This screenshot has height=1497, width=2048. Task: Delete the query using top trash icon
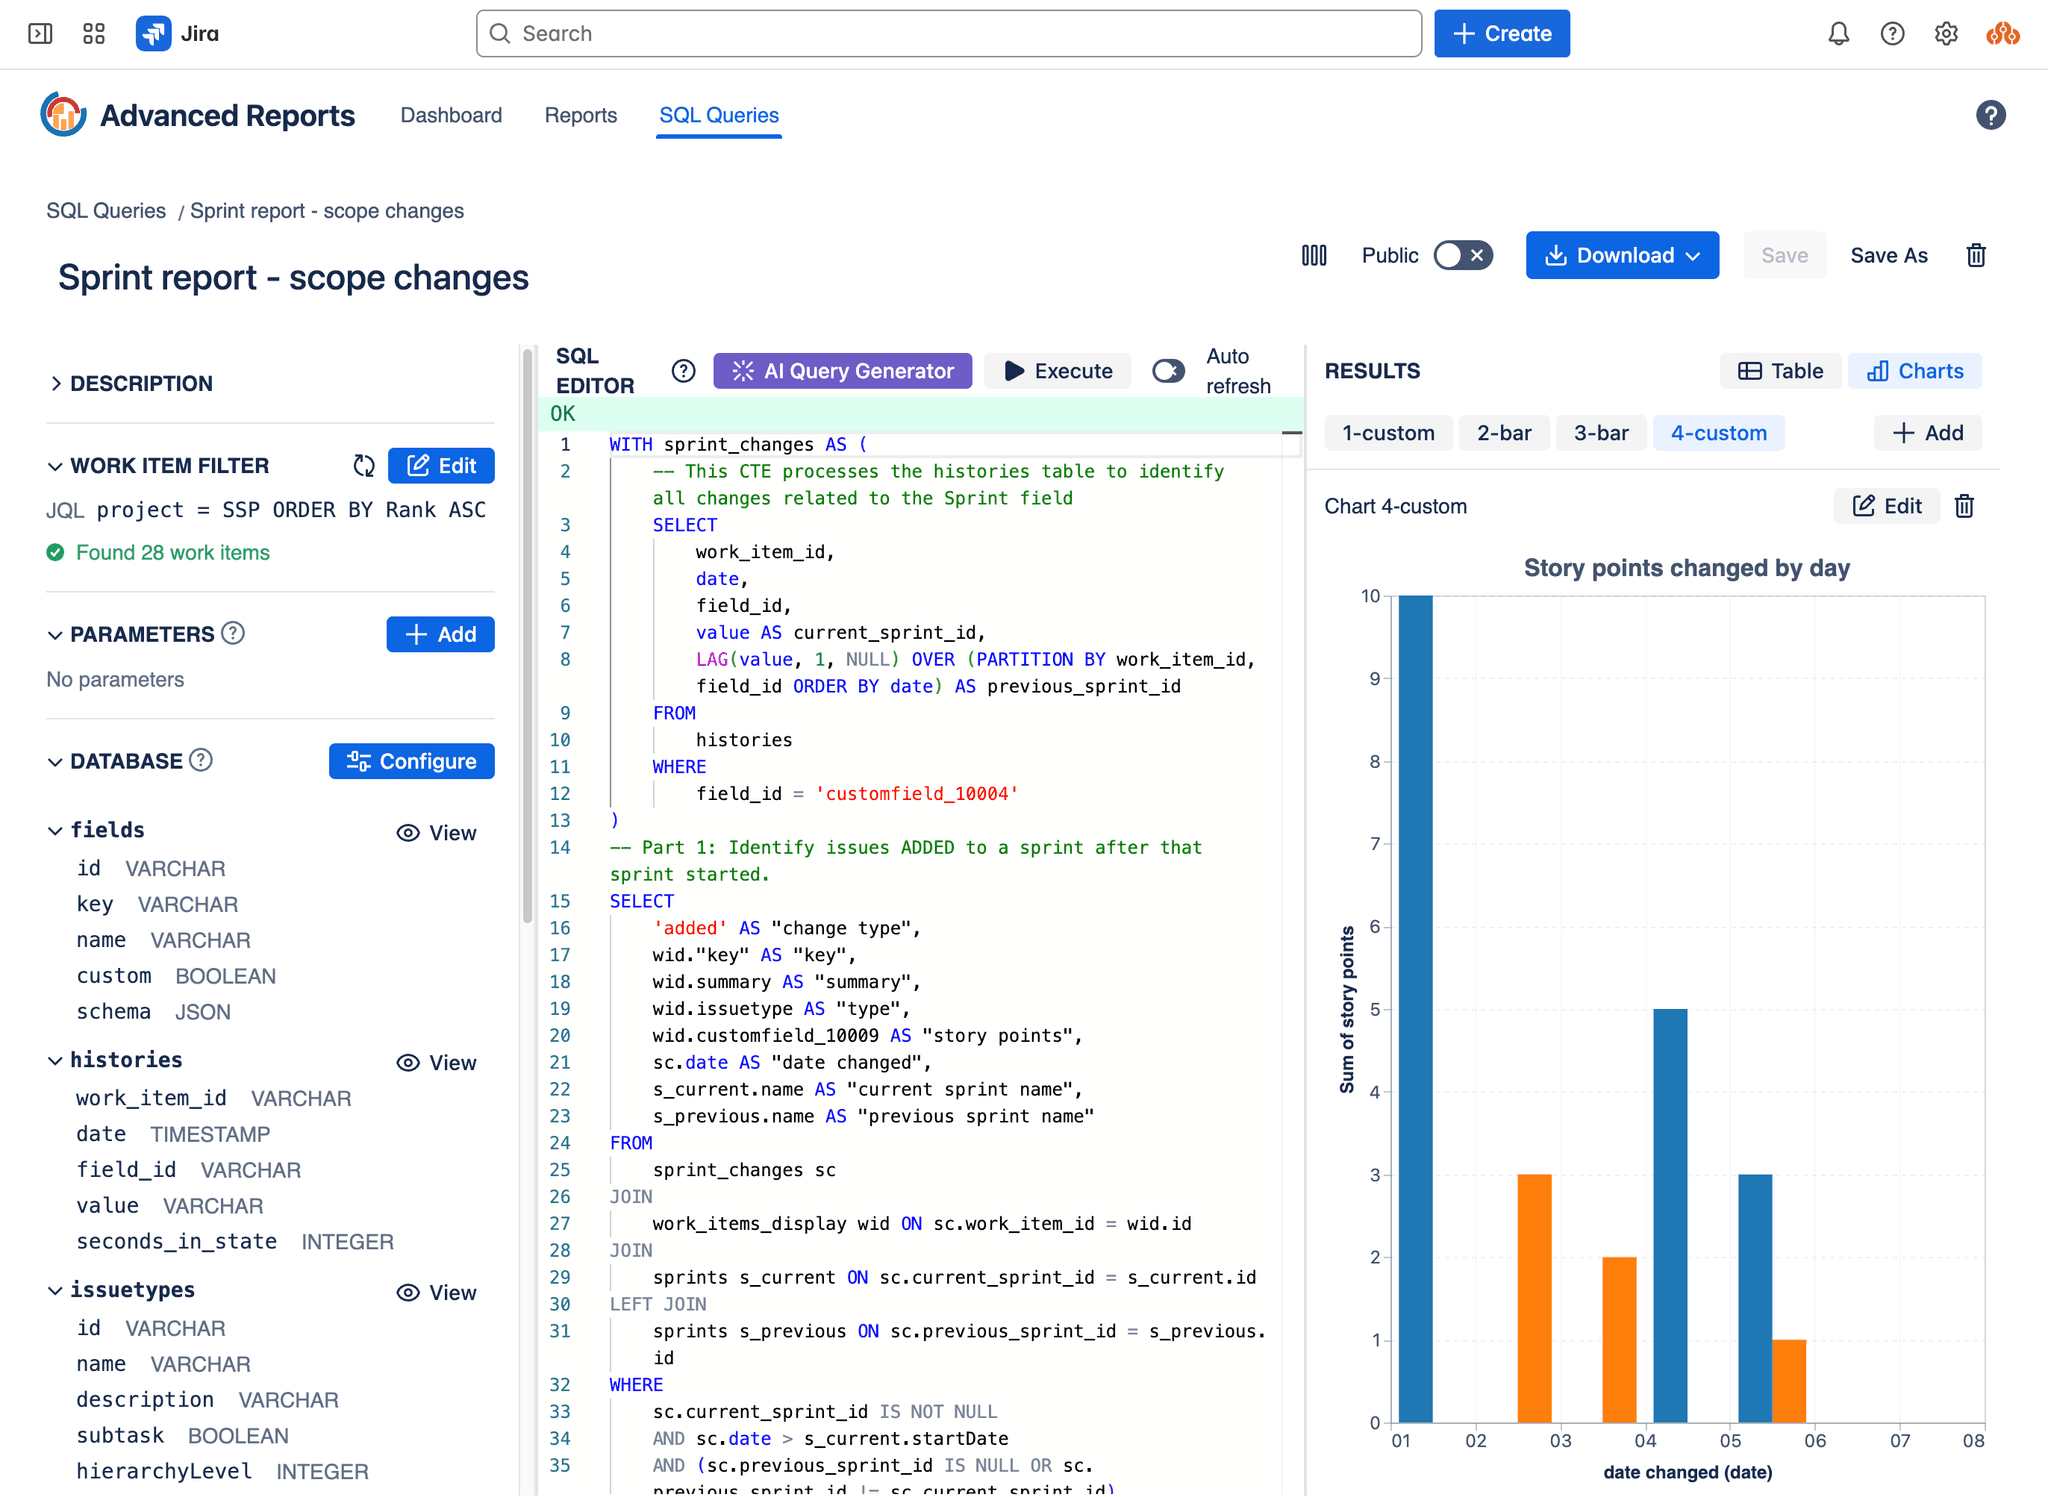click(x=1976, y=256)
